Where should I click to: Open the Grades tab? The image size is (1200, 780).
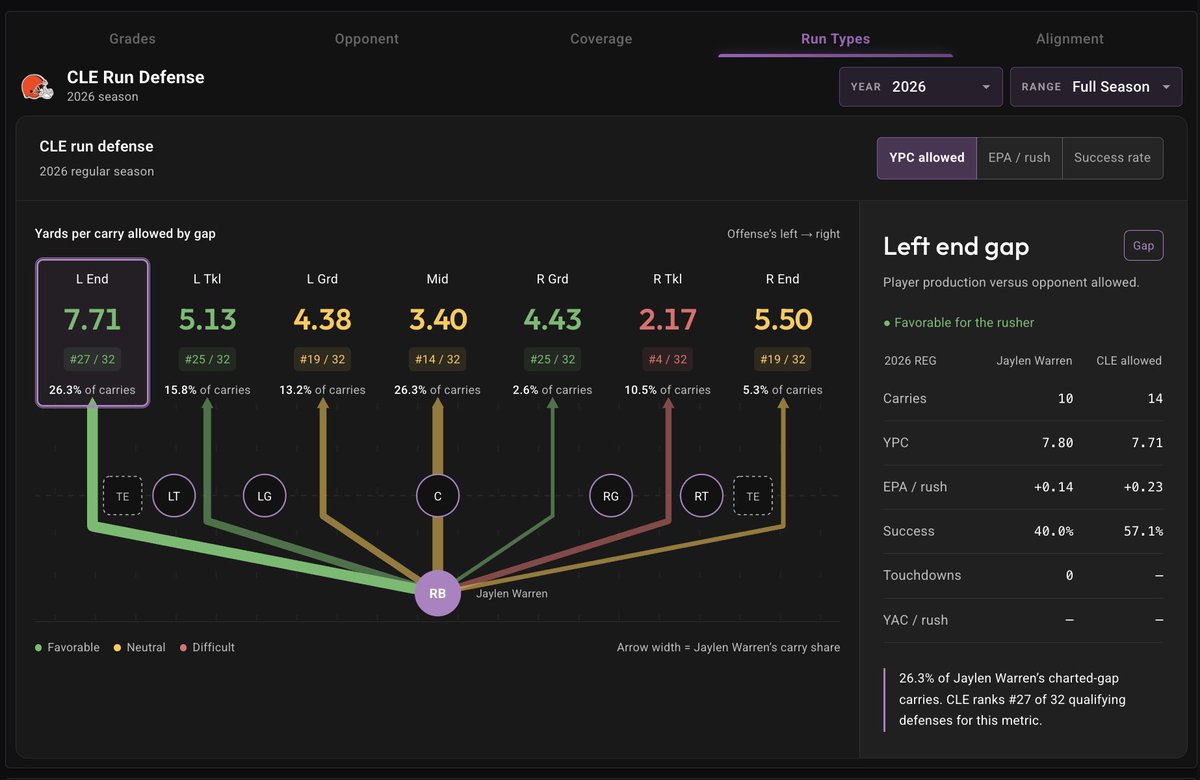[x=132, y=39]
